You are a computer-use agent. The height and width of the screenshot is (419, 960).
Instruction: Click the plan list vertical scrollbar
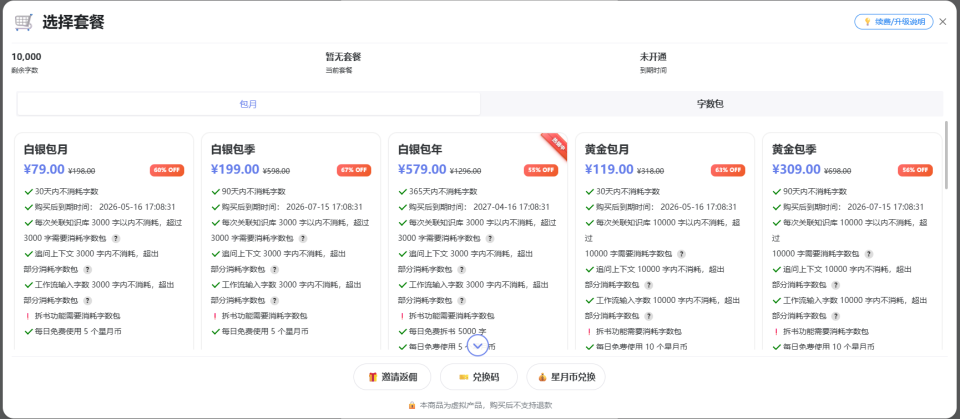(947, 155)
